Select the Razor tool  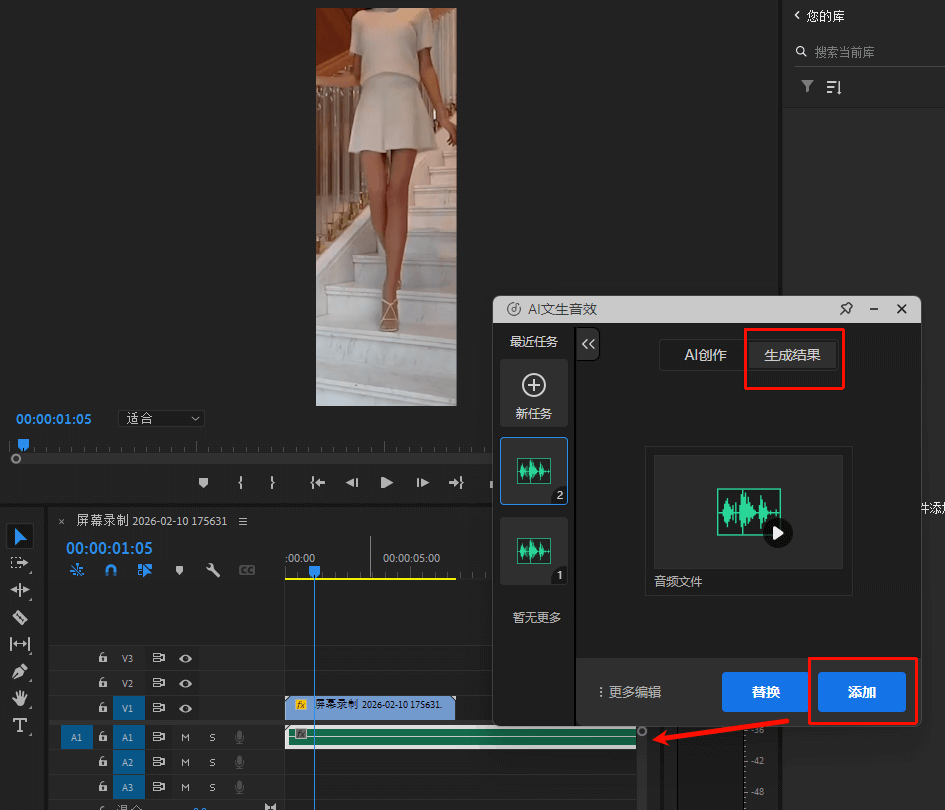click(x=20, y=617)
